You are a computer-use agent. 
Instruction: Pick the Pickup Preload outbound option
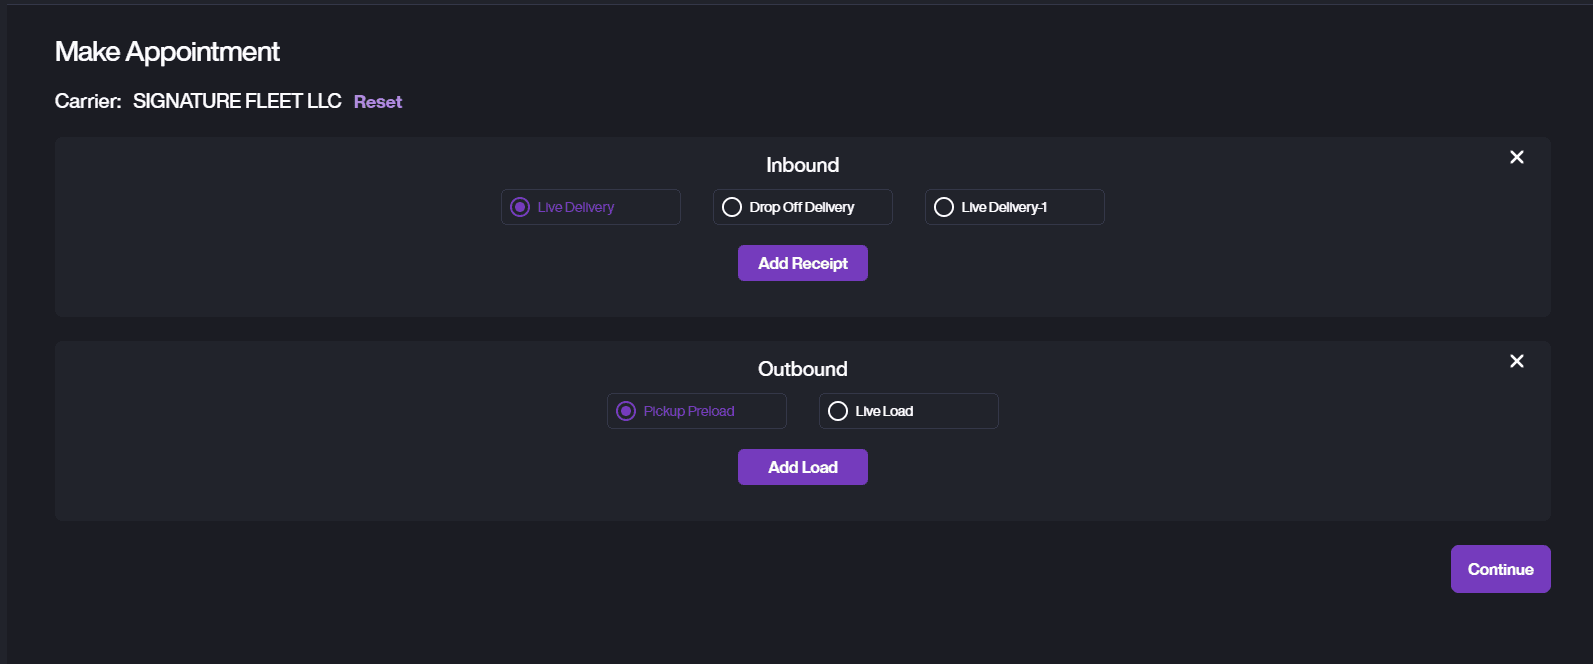pyautogui.click(x=626, y=411)
